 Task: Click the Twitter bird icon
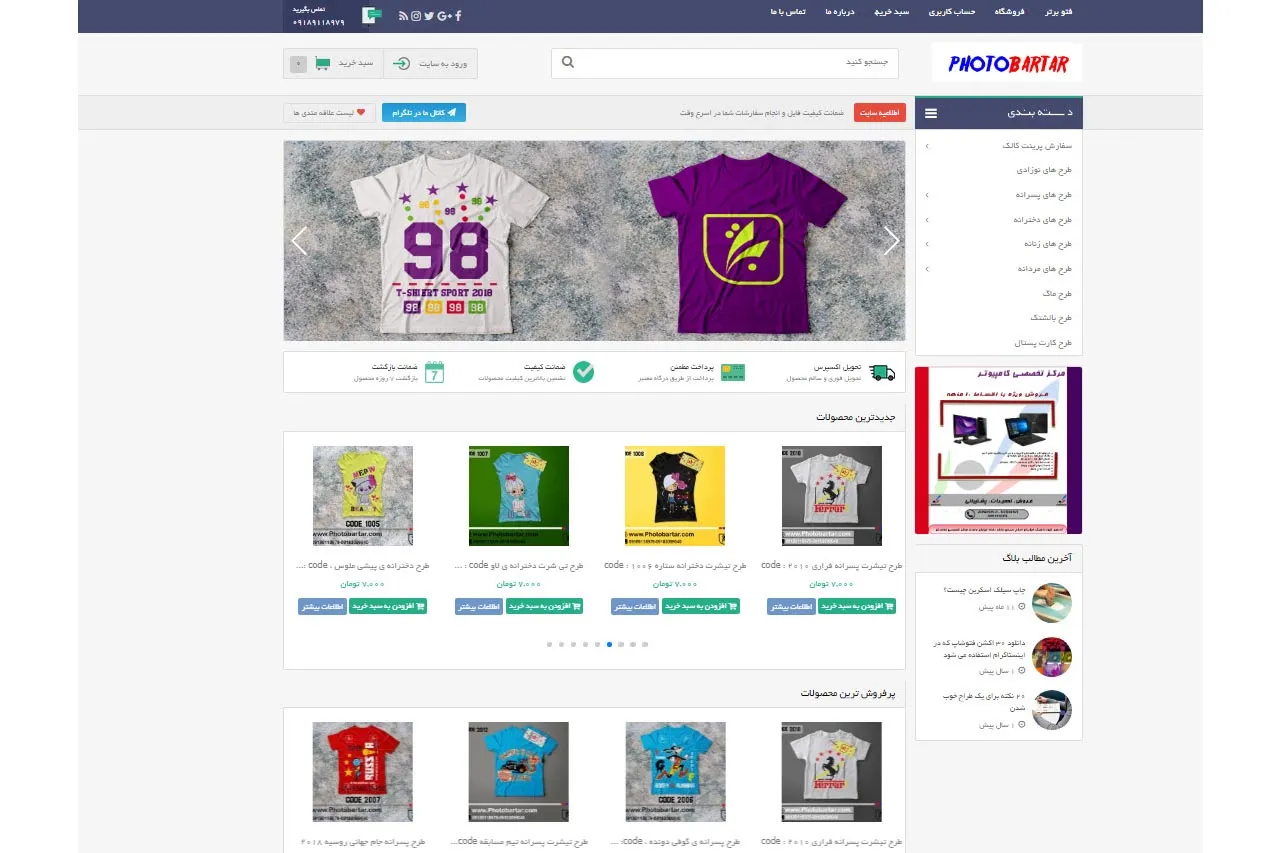[x=429, y=15]
